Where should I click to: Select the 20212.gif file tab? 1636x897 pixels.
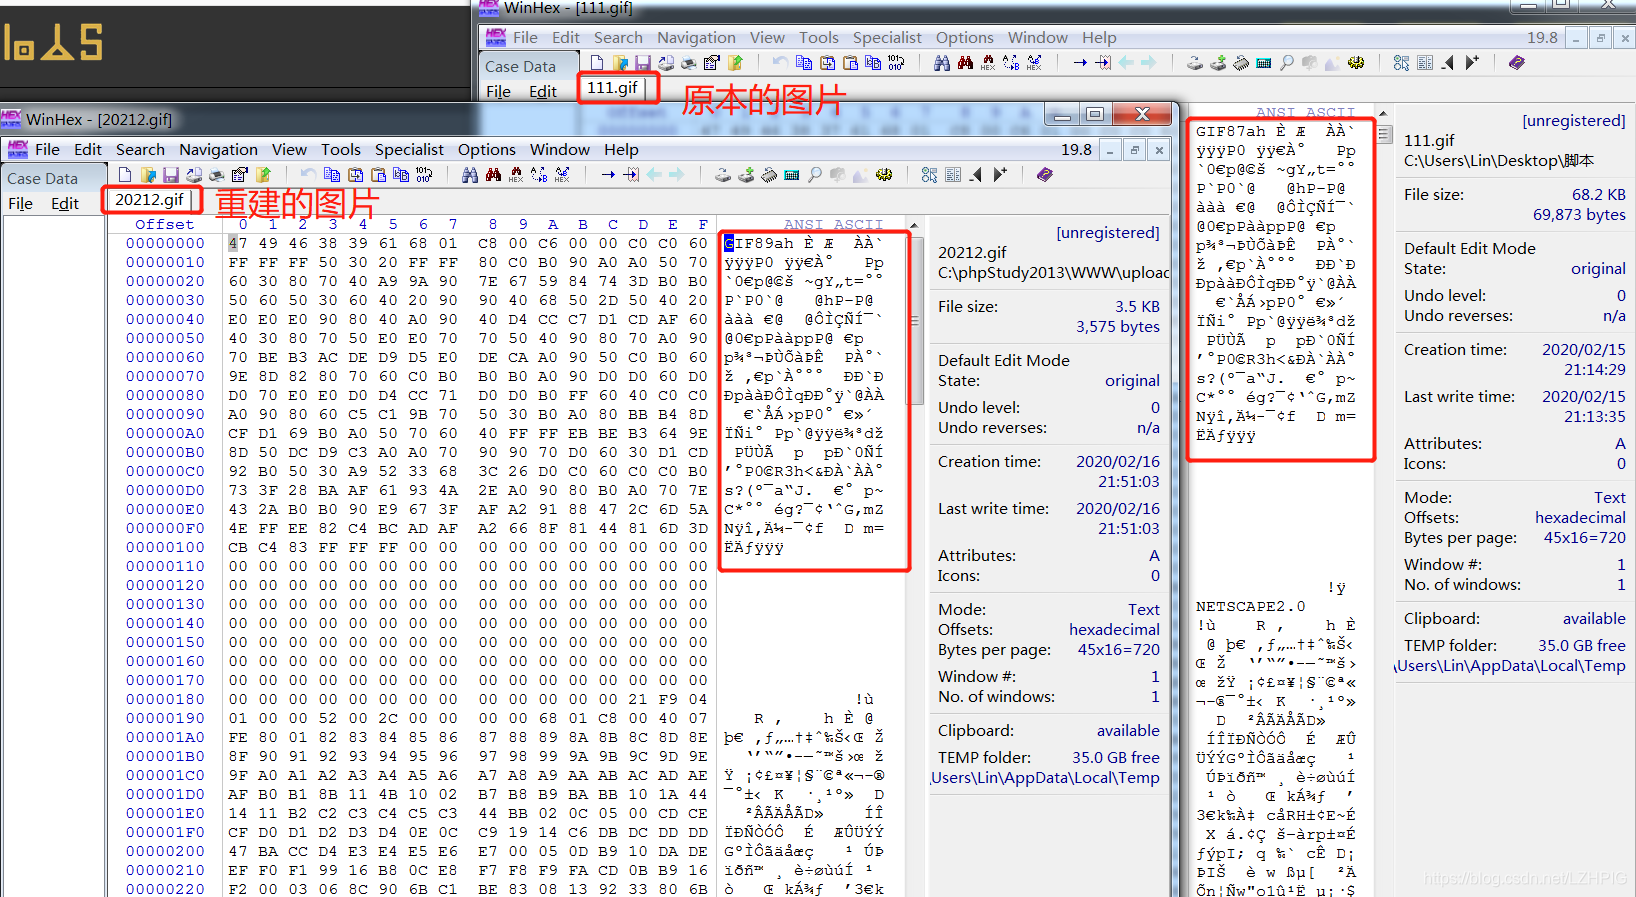150,200
